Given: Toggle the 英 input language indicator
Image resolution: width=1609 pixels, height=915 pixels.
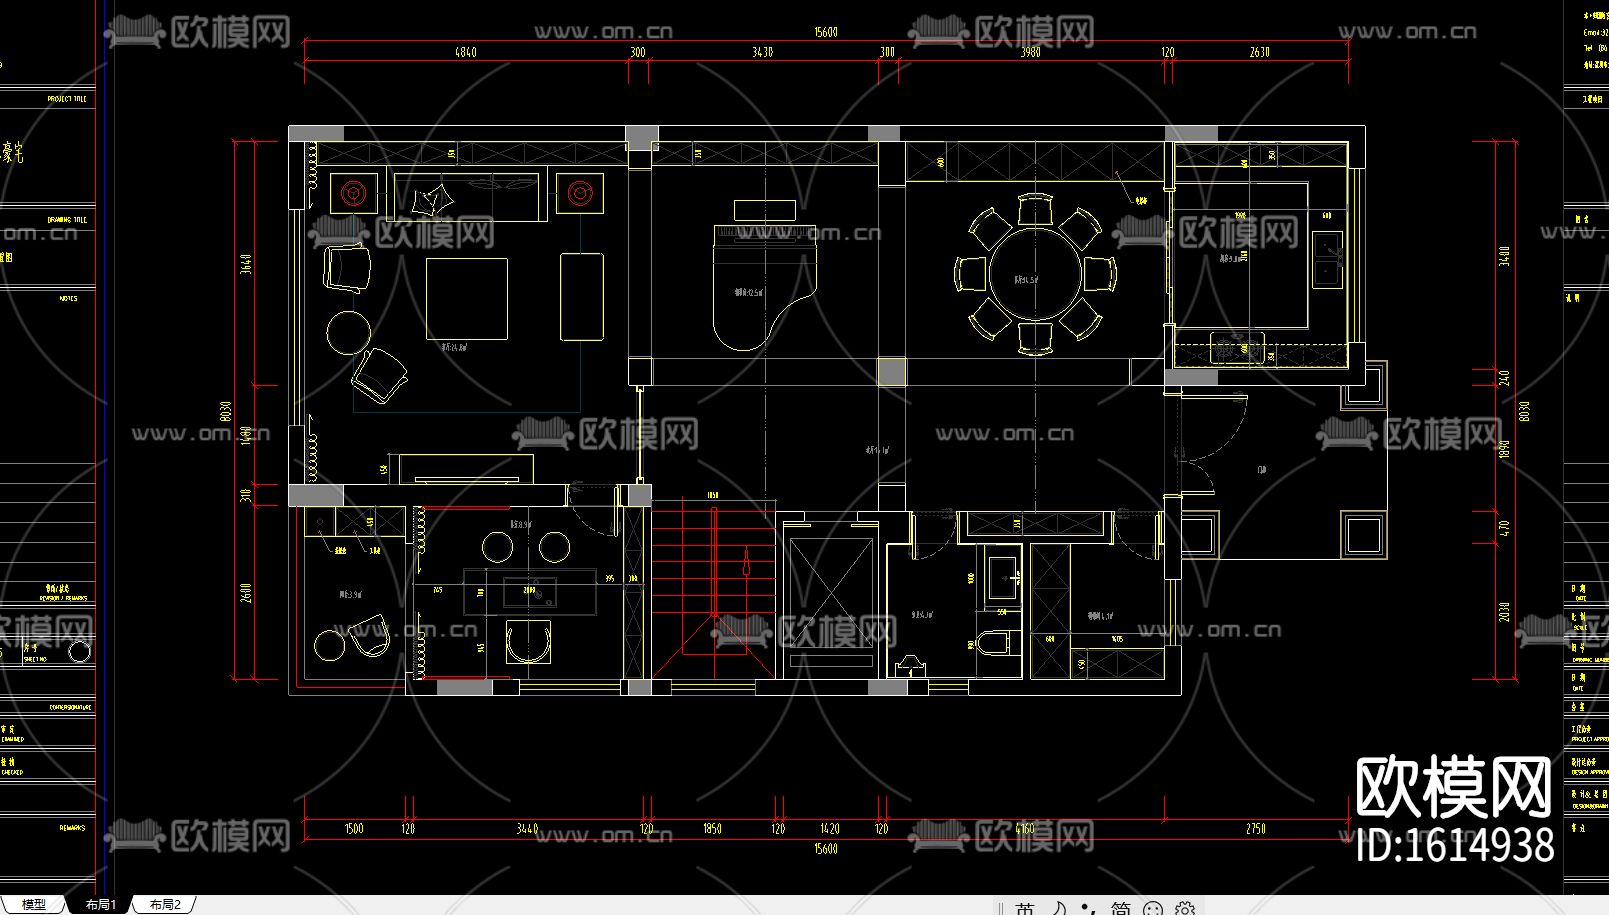Looking at the screenshot, I should tap(1025, 908).
